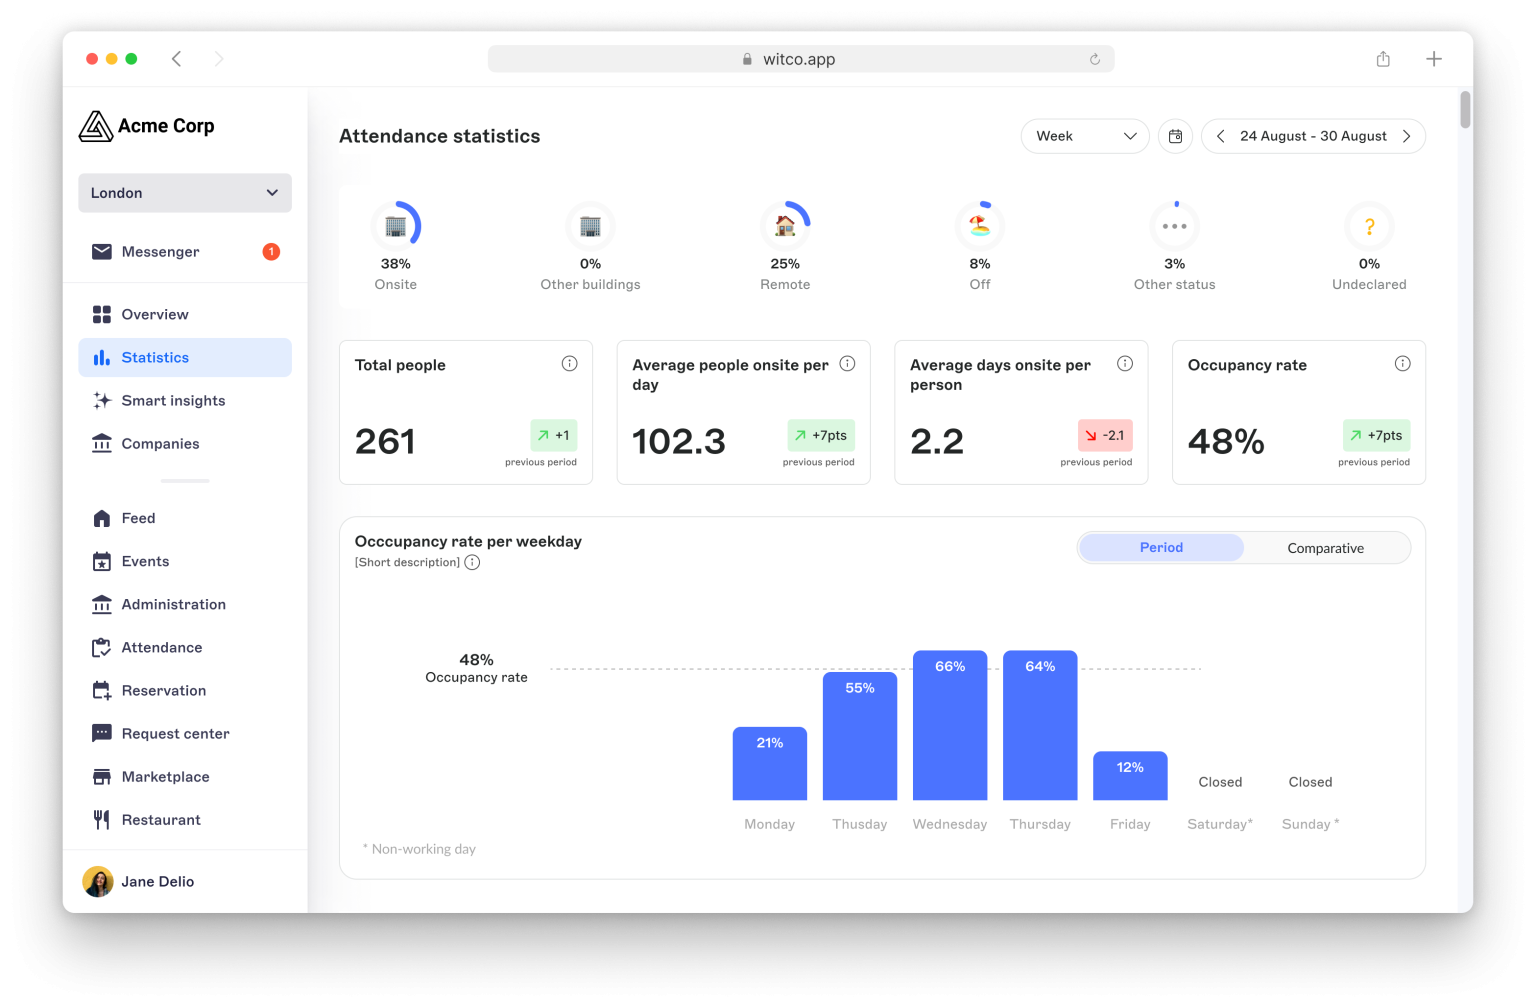This screenshot has width=1536, height=1007.
Task: Click the Companies sidebar icon
Action: [102, 443]
